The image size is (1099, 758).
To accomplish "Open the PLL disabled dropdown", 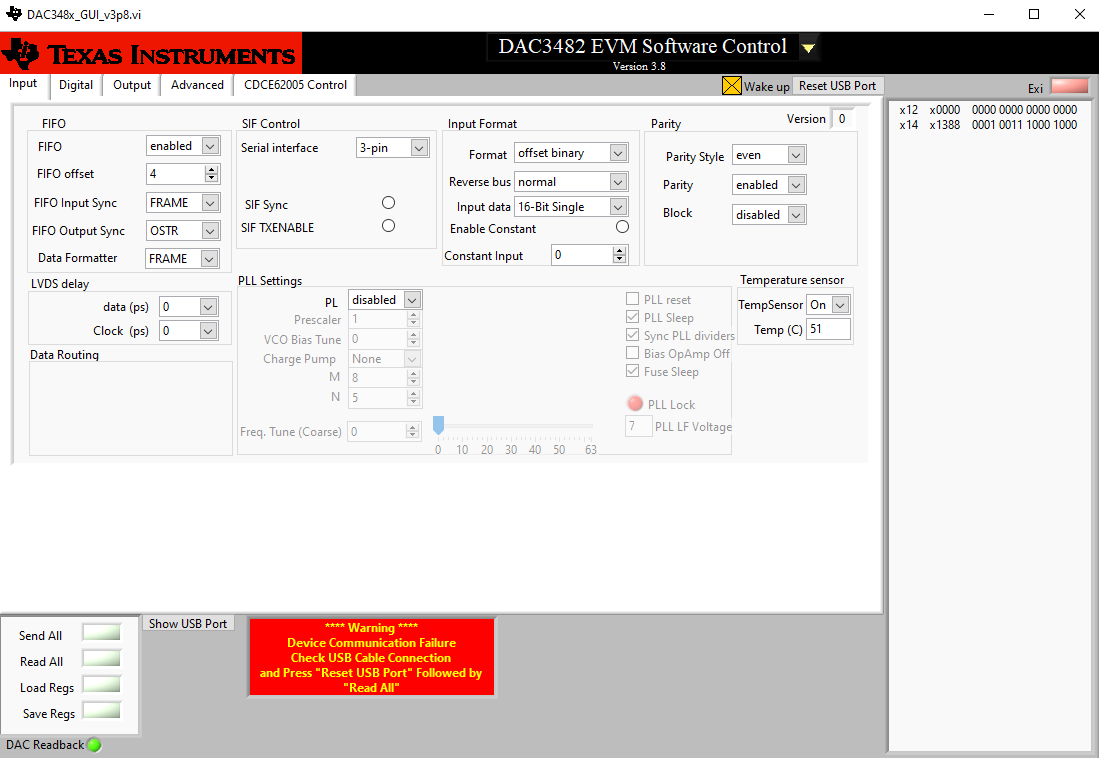I will point(385,299).
